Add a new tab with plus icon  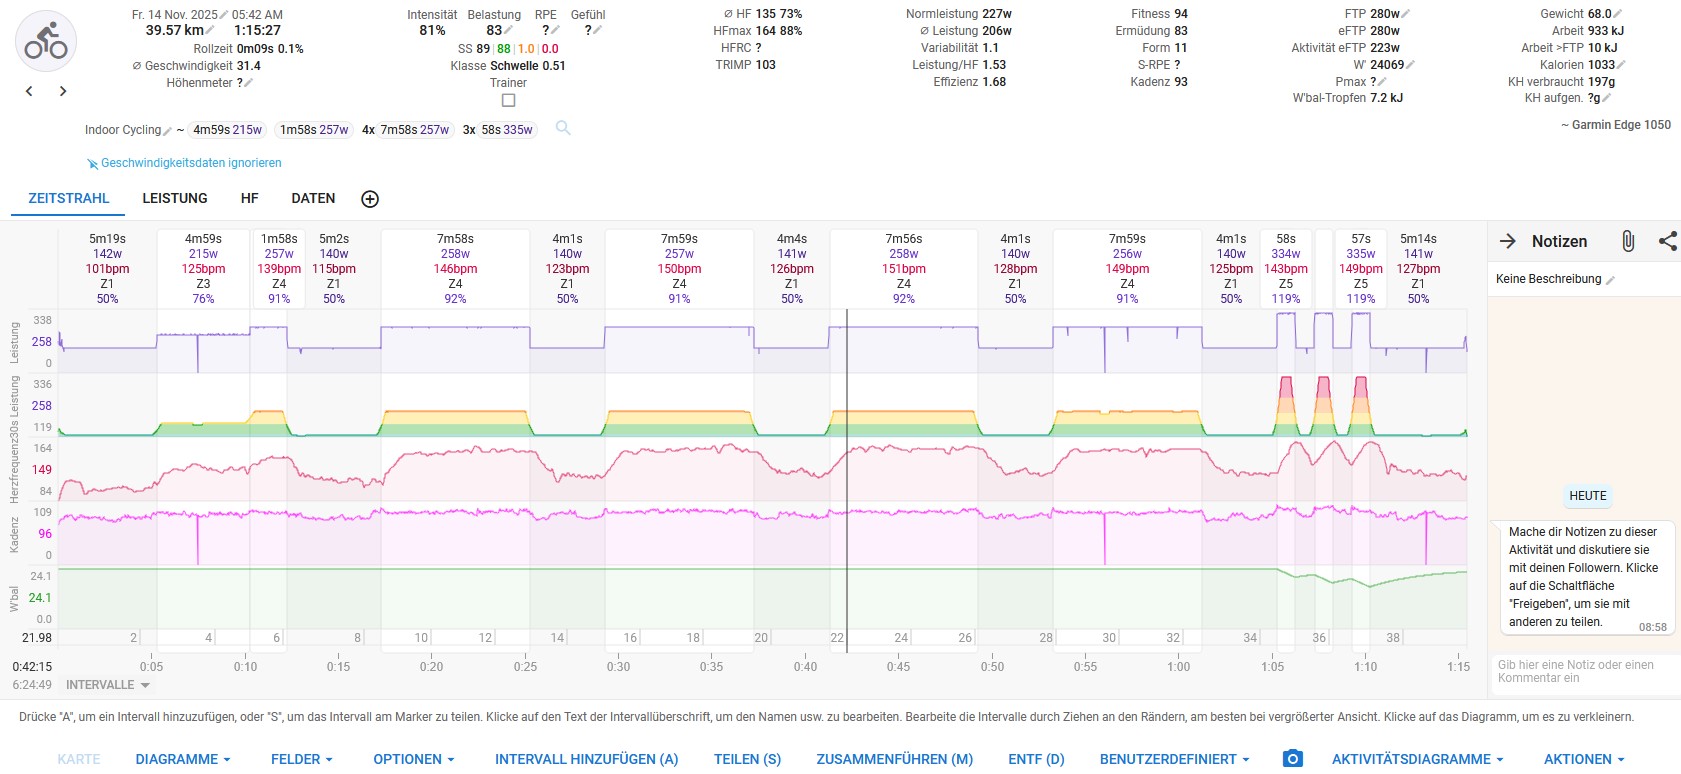coord(370,199)
